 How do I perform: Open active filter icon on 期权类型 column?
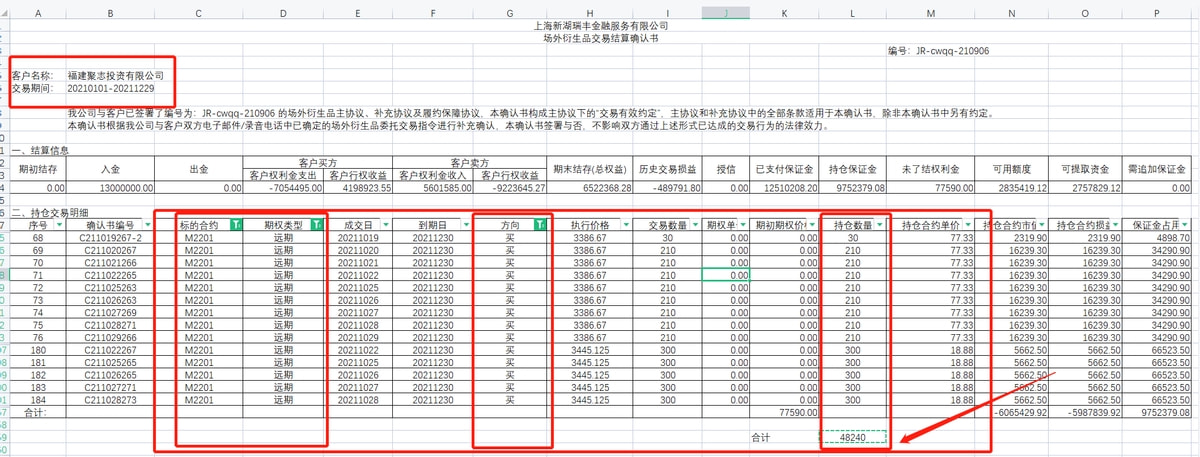click(318, 226)
